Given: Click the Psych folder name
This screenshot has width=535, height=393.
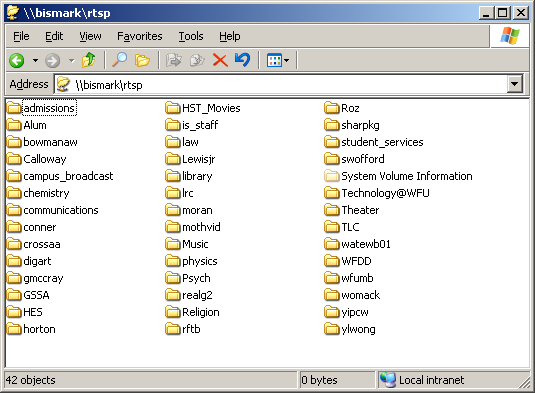Looking at the screenshot, I should coord(196,278).
